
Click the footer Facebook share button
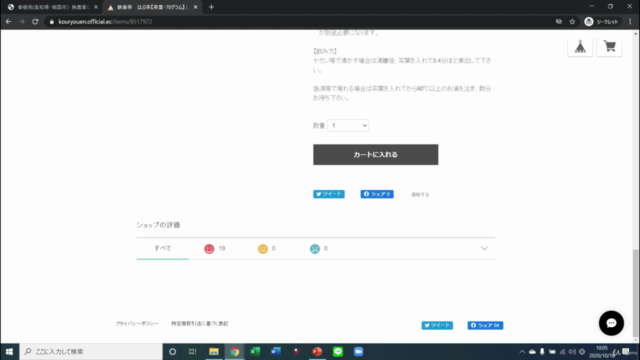point(485,325)
